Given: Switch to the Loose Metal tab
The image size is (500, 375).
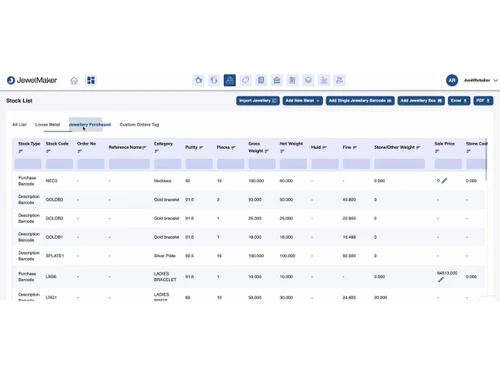Looking at the screenshot, I should tap(47, 125).
